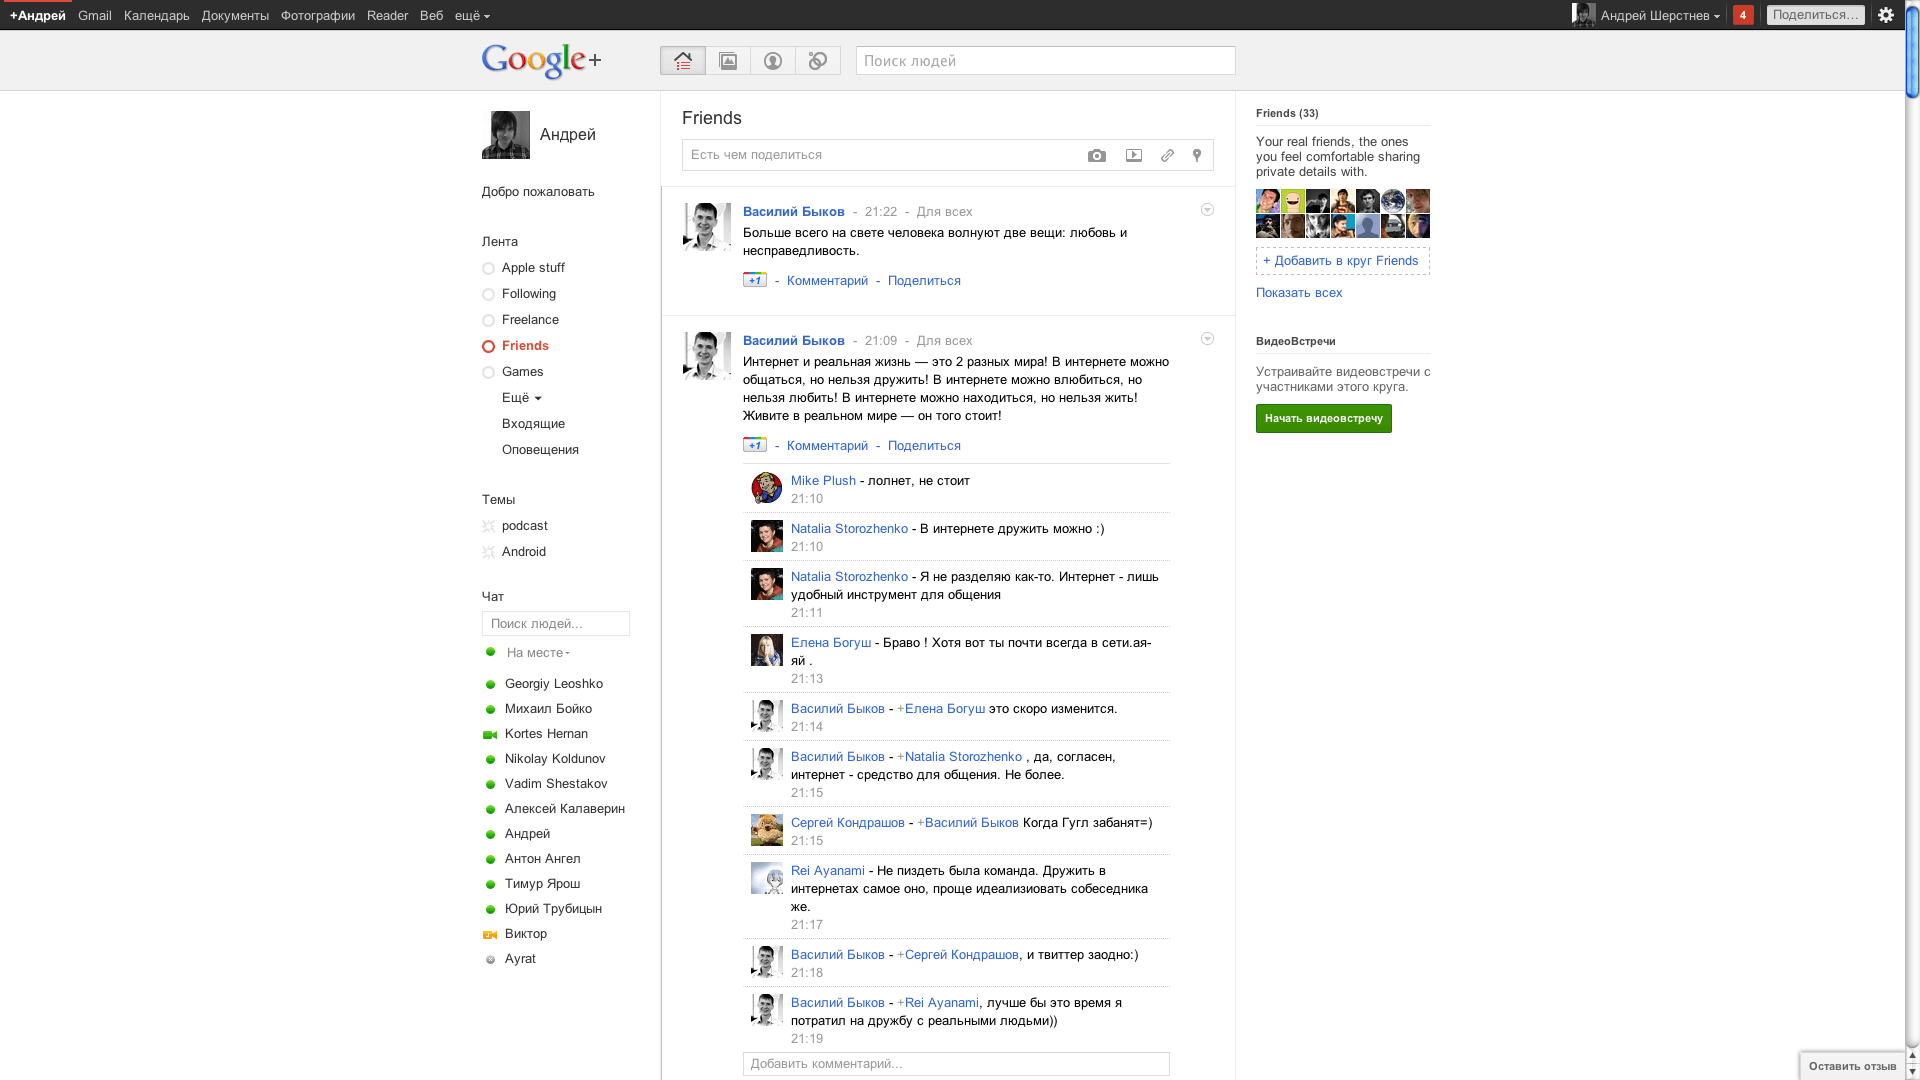Image resolution: width=1920 pixels, height=1080 pixels.
Task: Open Календарь from the top bar
Action: coord(157,16)
